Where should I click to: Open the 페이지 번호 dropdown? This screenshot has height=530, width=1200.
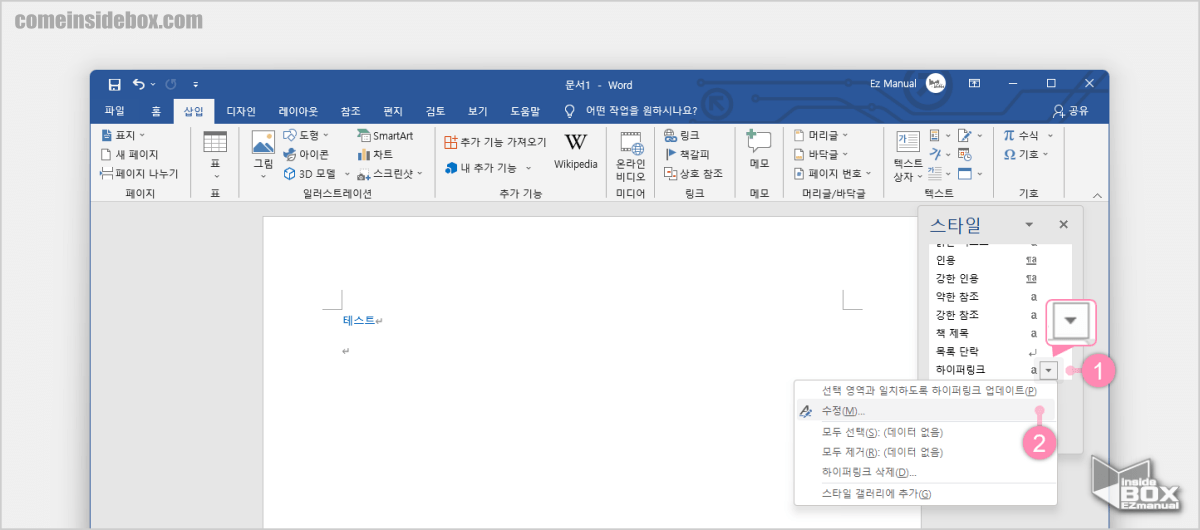[x=833, y=173]
